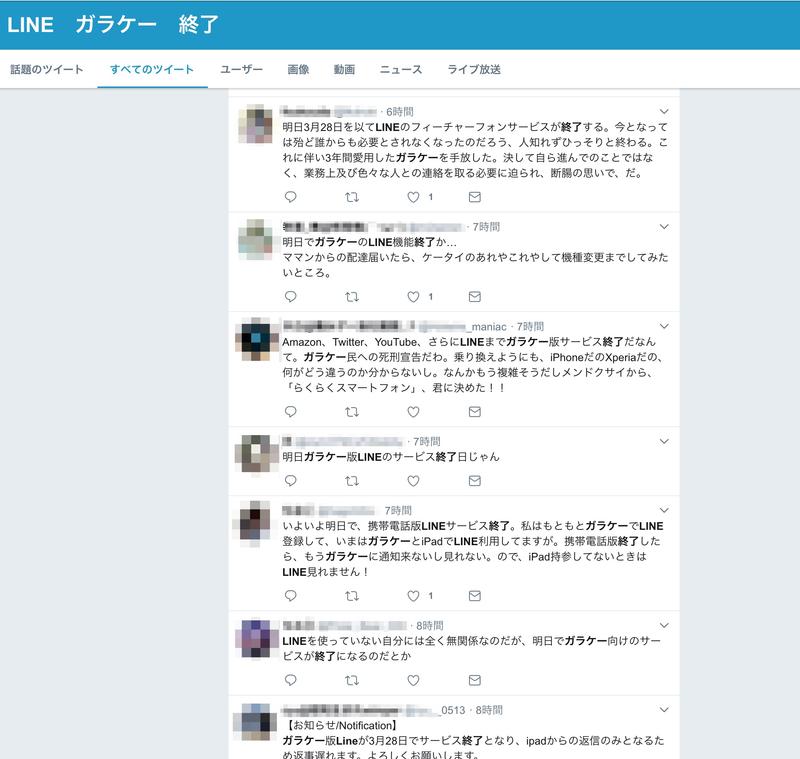The height and width of the screenshot is (759, 800).
Task: Message icon on LINEを使っていない自分 tweet
Action: [x=474, y=680]
